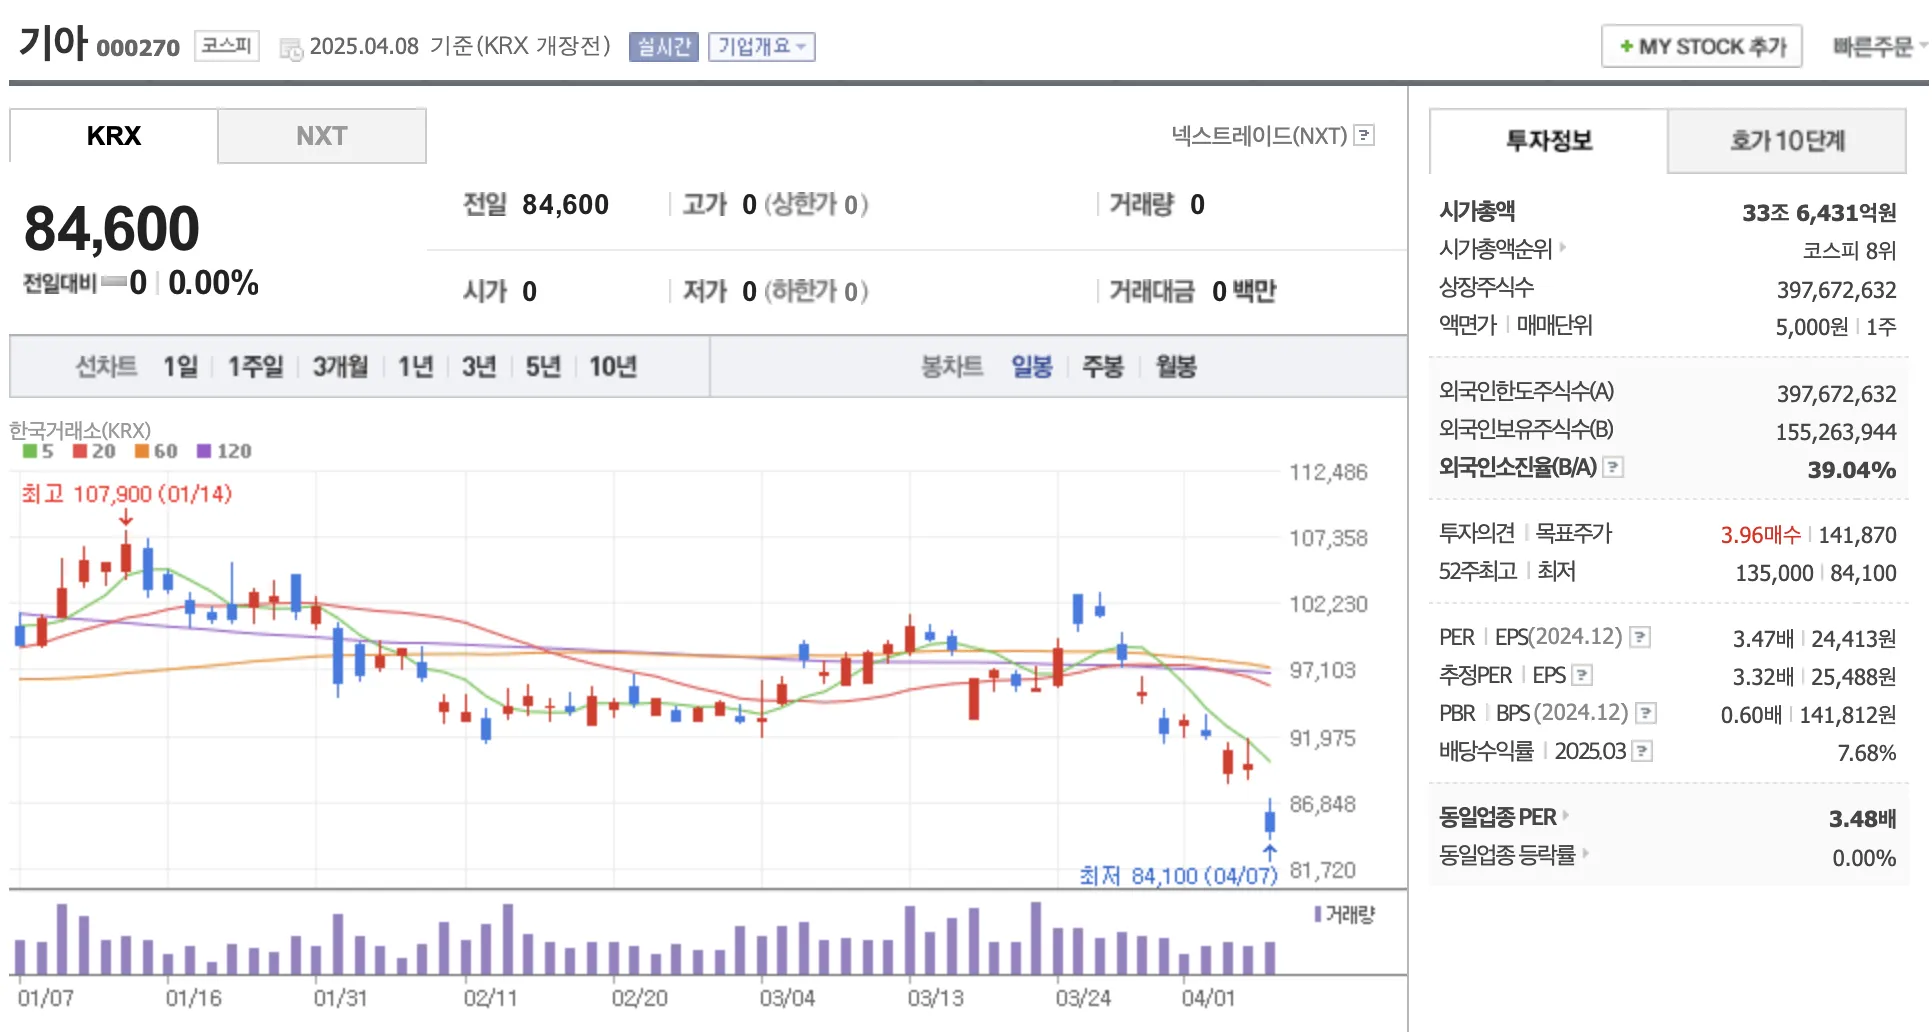The height and width of the screenshot is (1032, 1932).
Task: Select the 호가10단계 tab
Action: pyautogui.click(x=1787, y=141)
